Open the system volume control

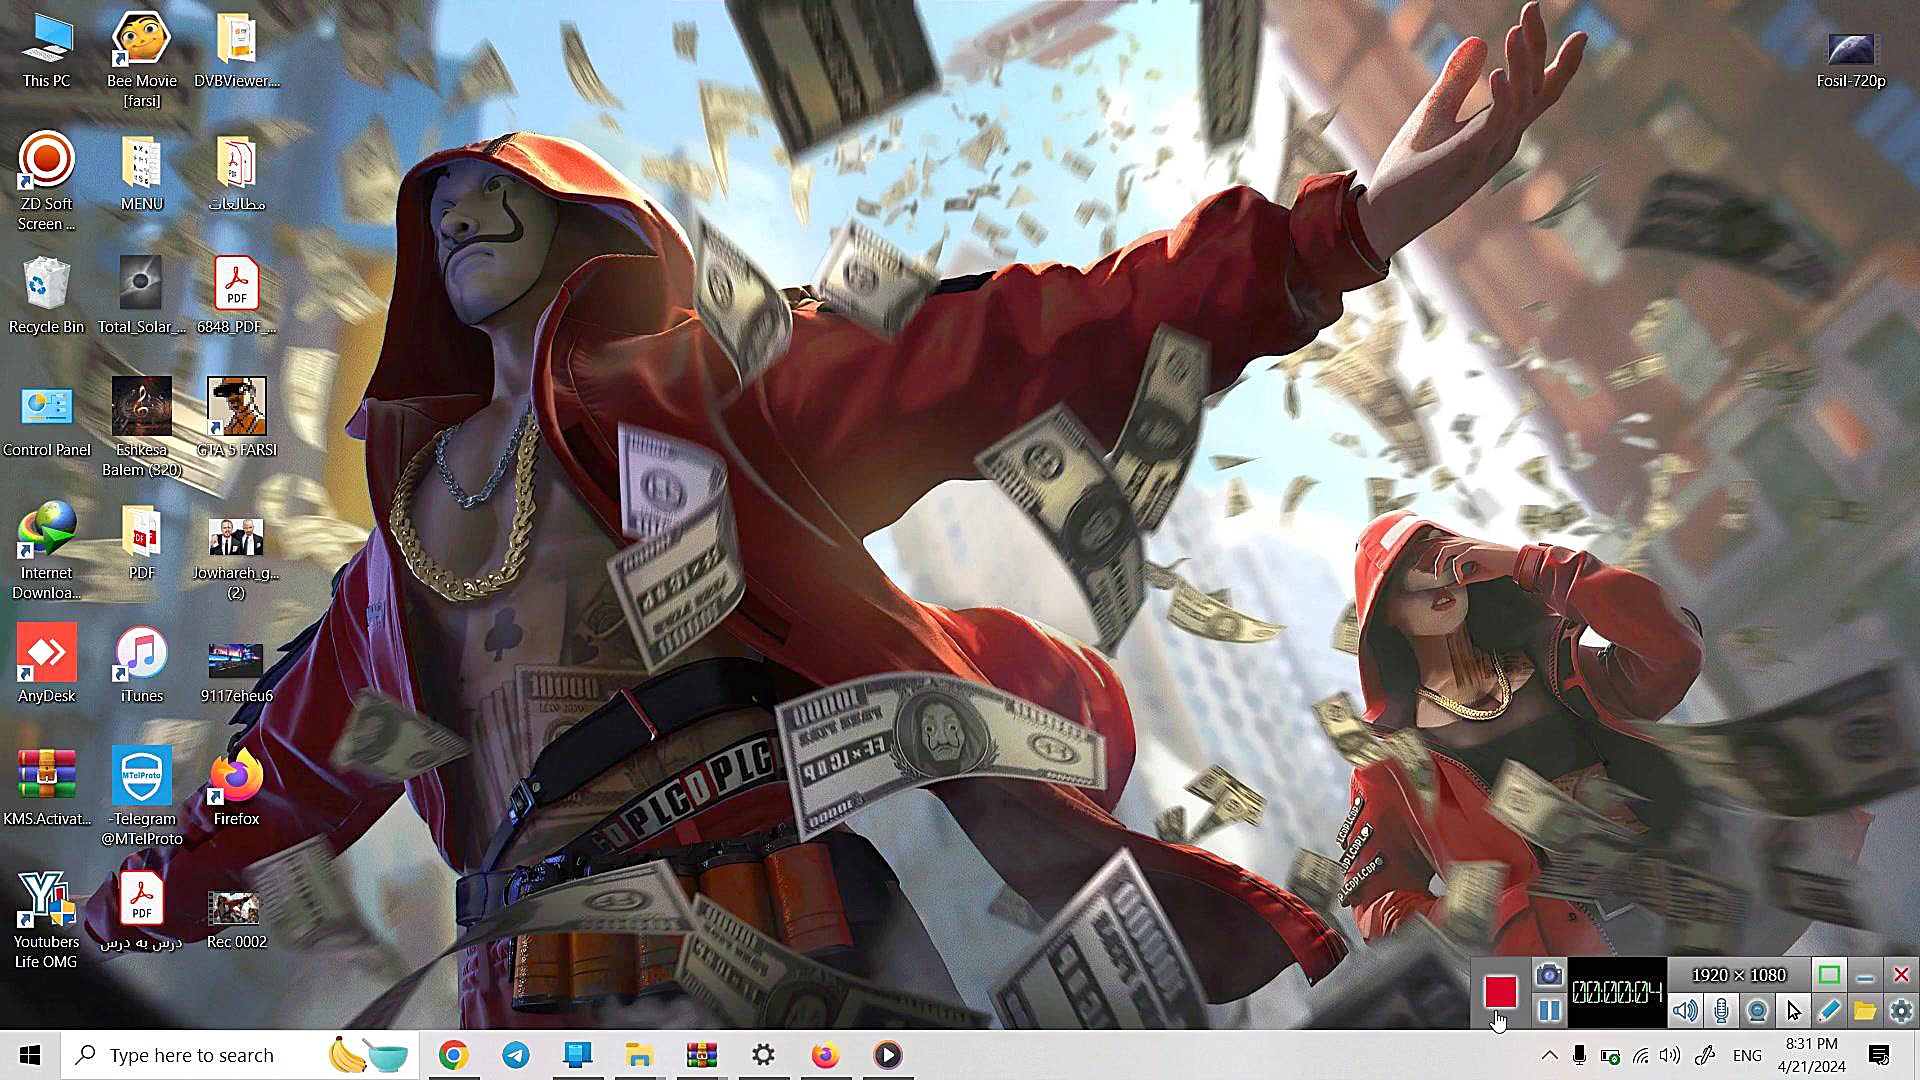click(x=1670, y=1055)
